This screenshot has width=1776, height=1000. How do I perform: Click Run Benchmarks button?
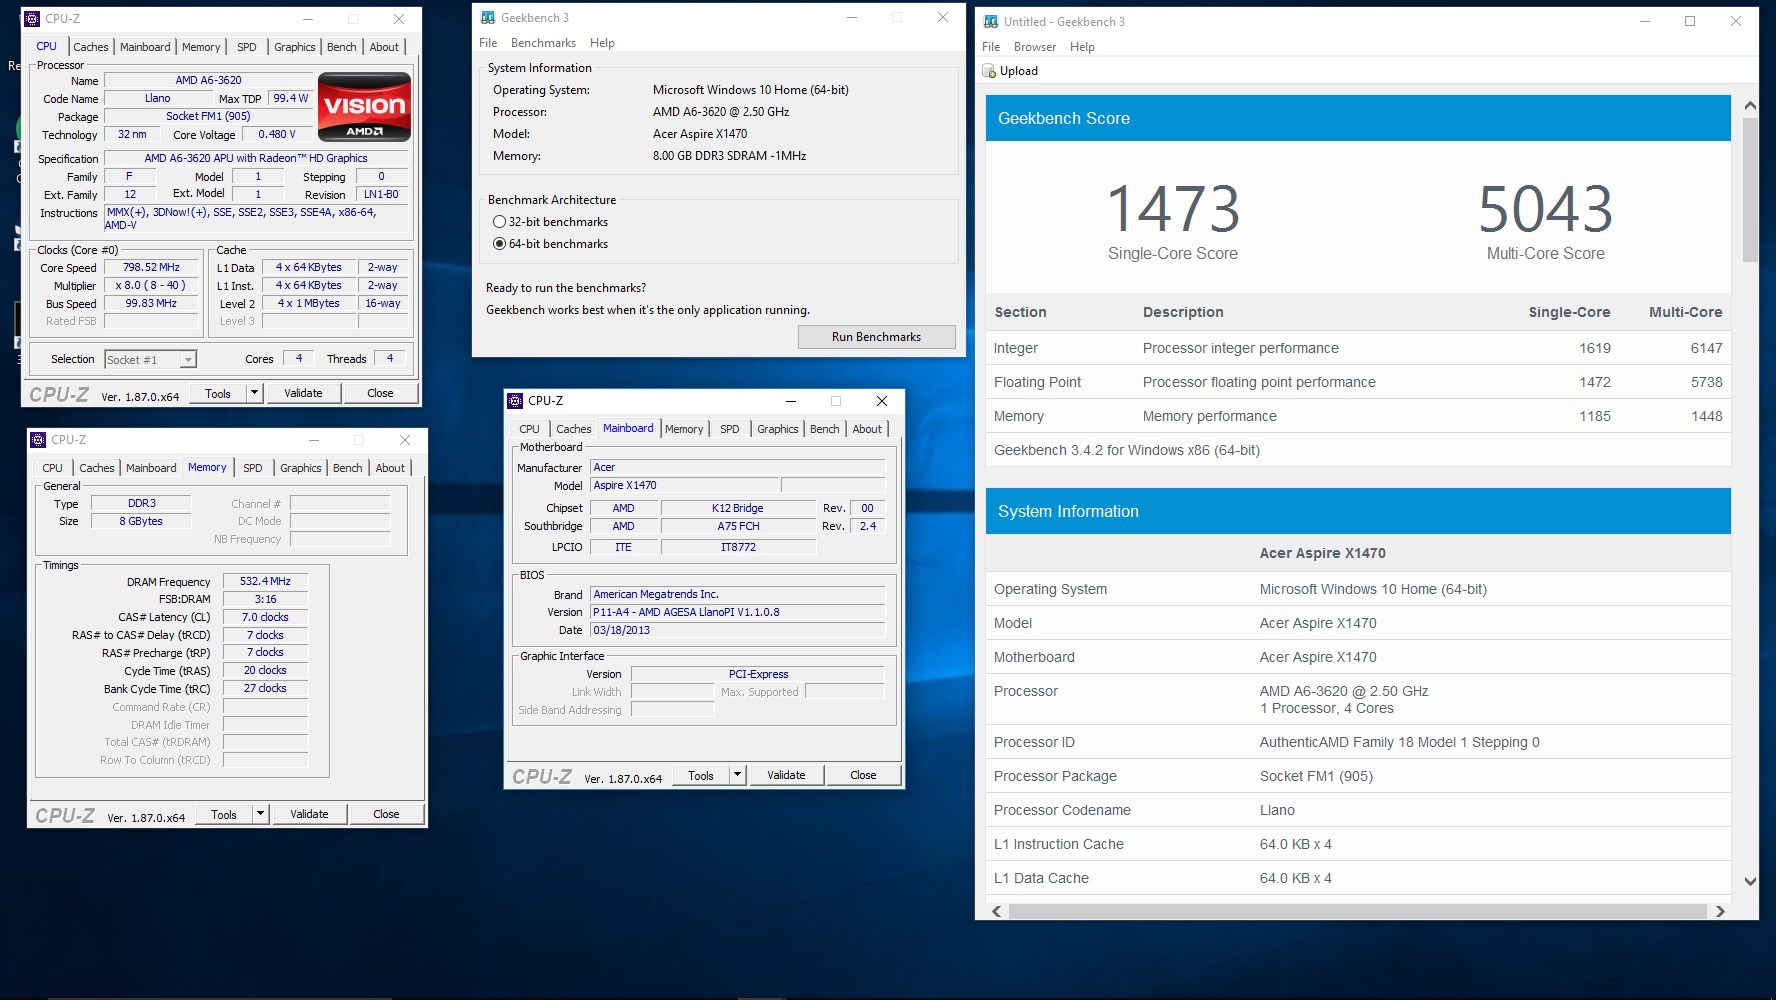click(x=876, y=337)
